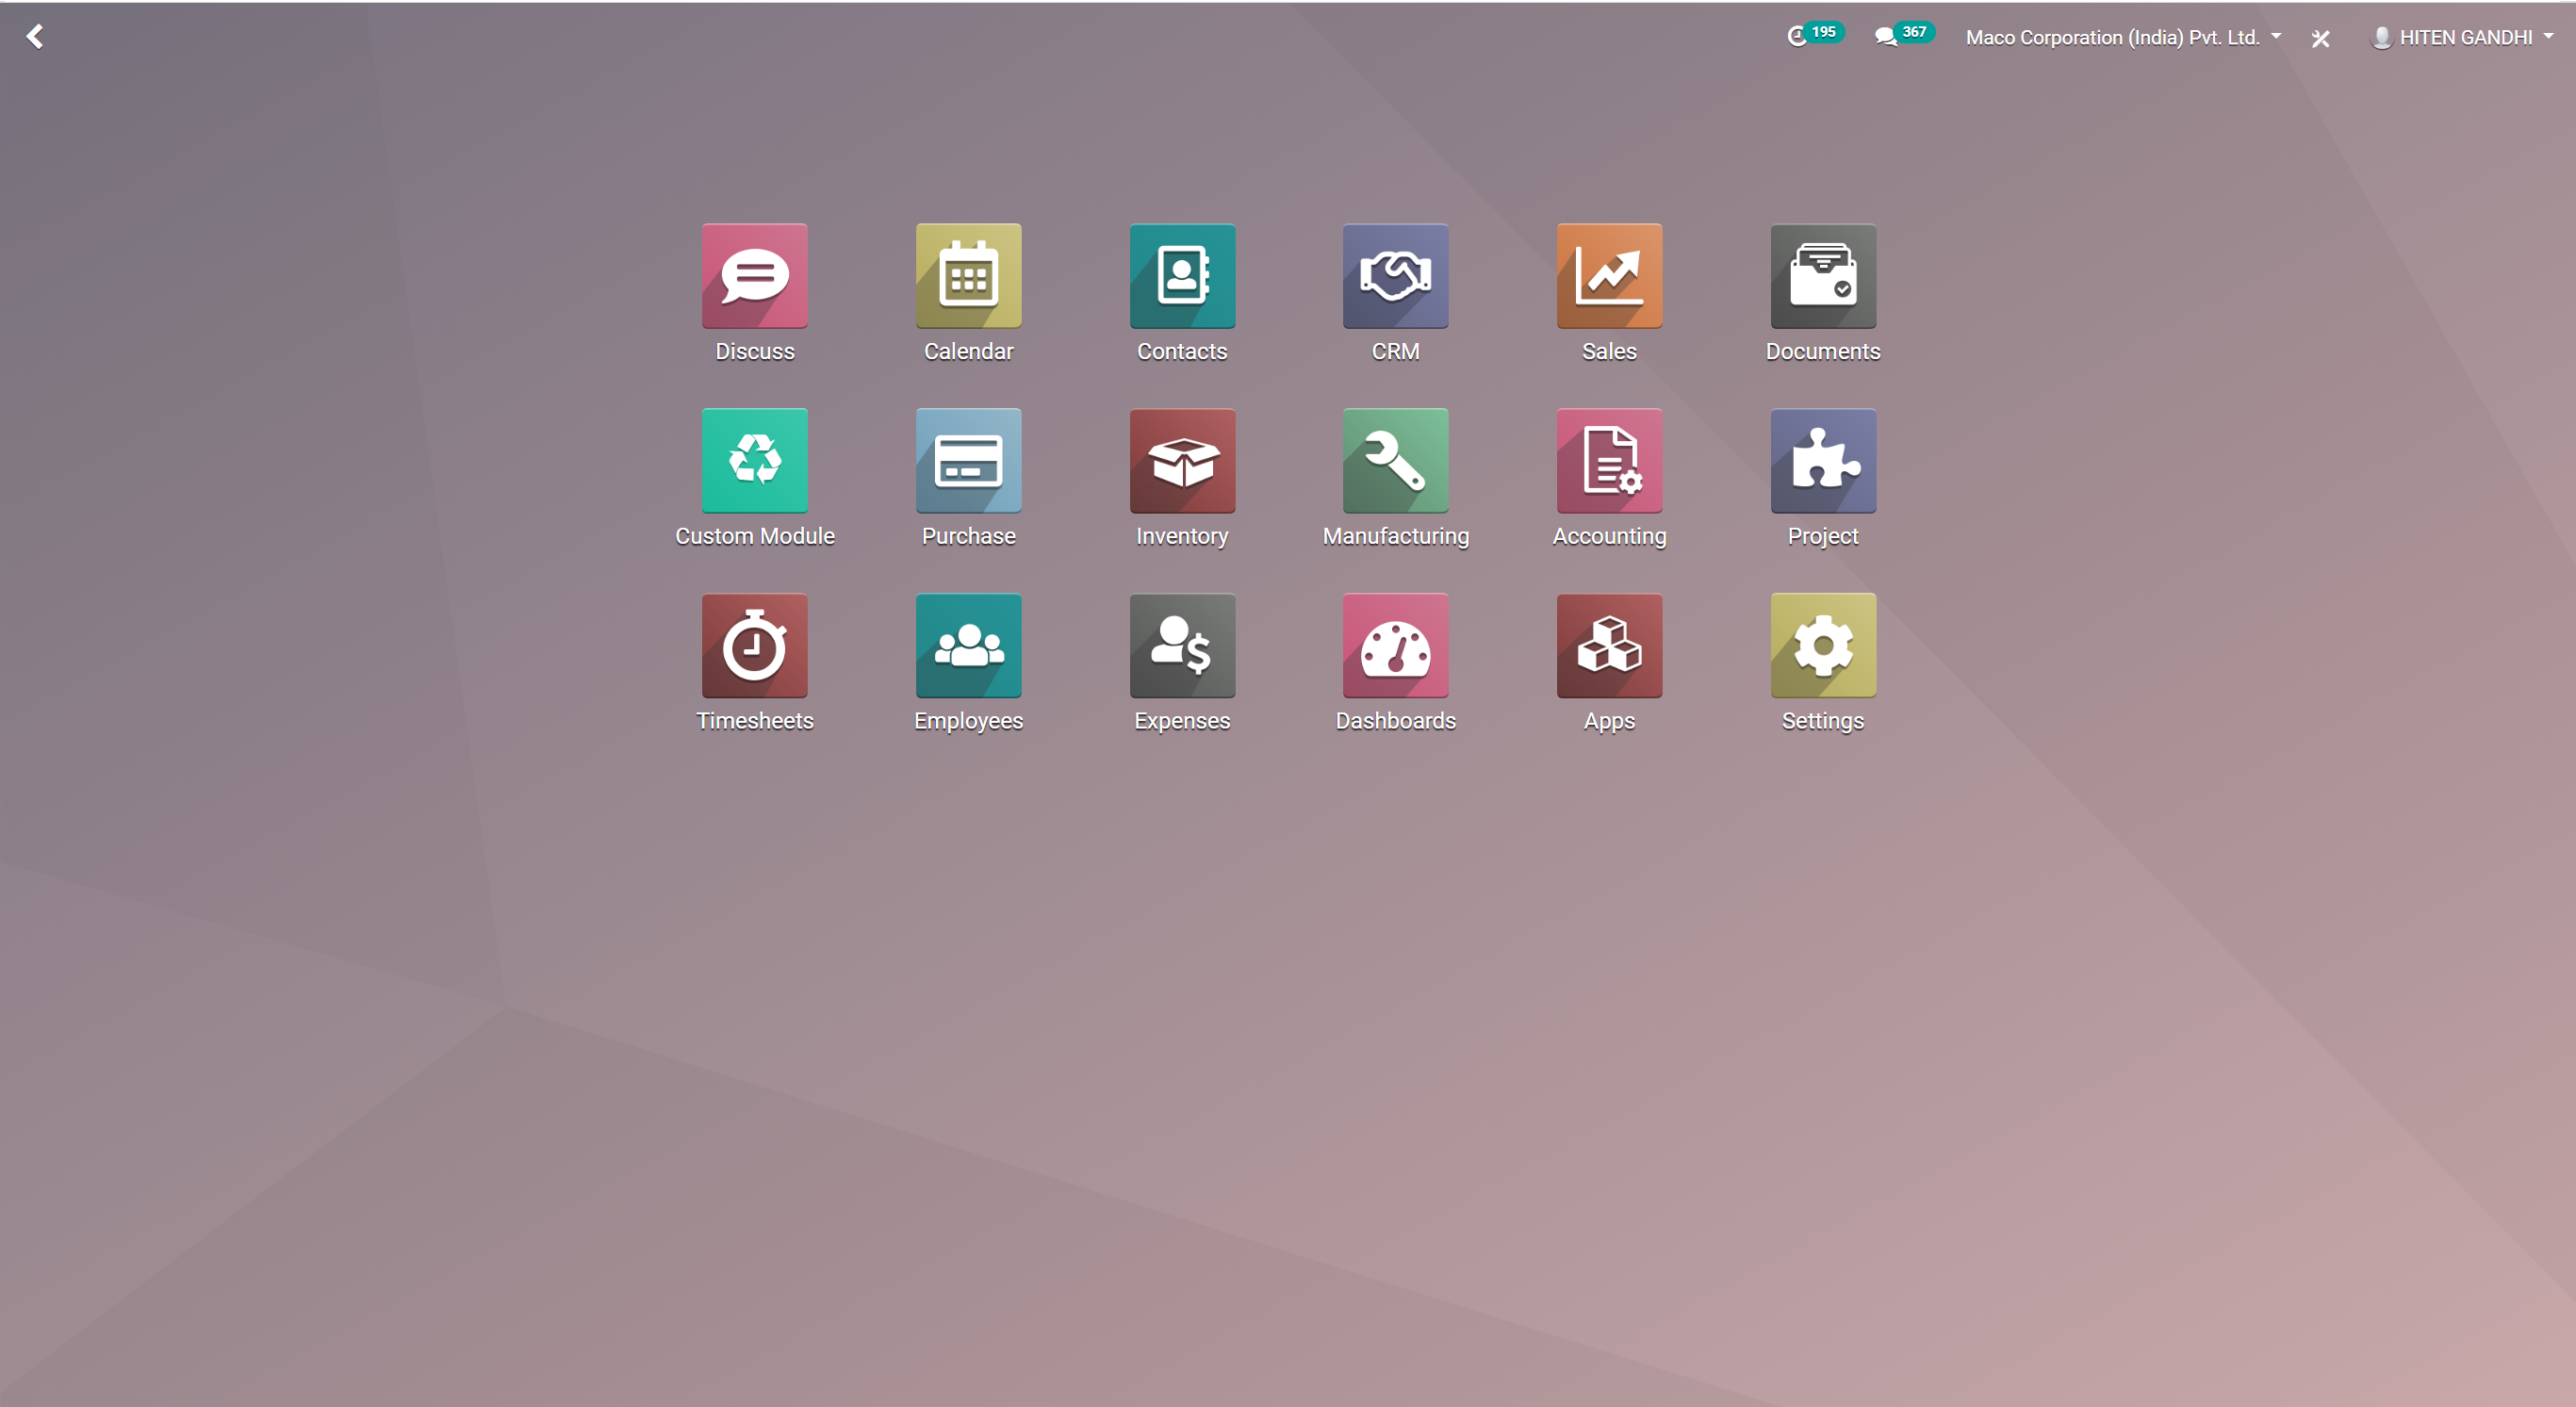The width and height of the screenshot is (2576, 1407).
Task: Open conversations icon showing 367
Action: [1904, 35]
